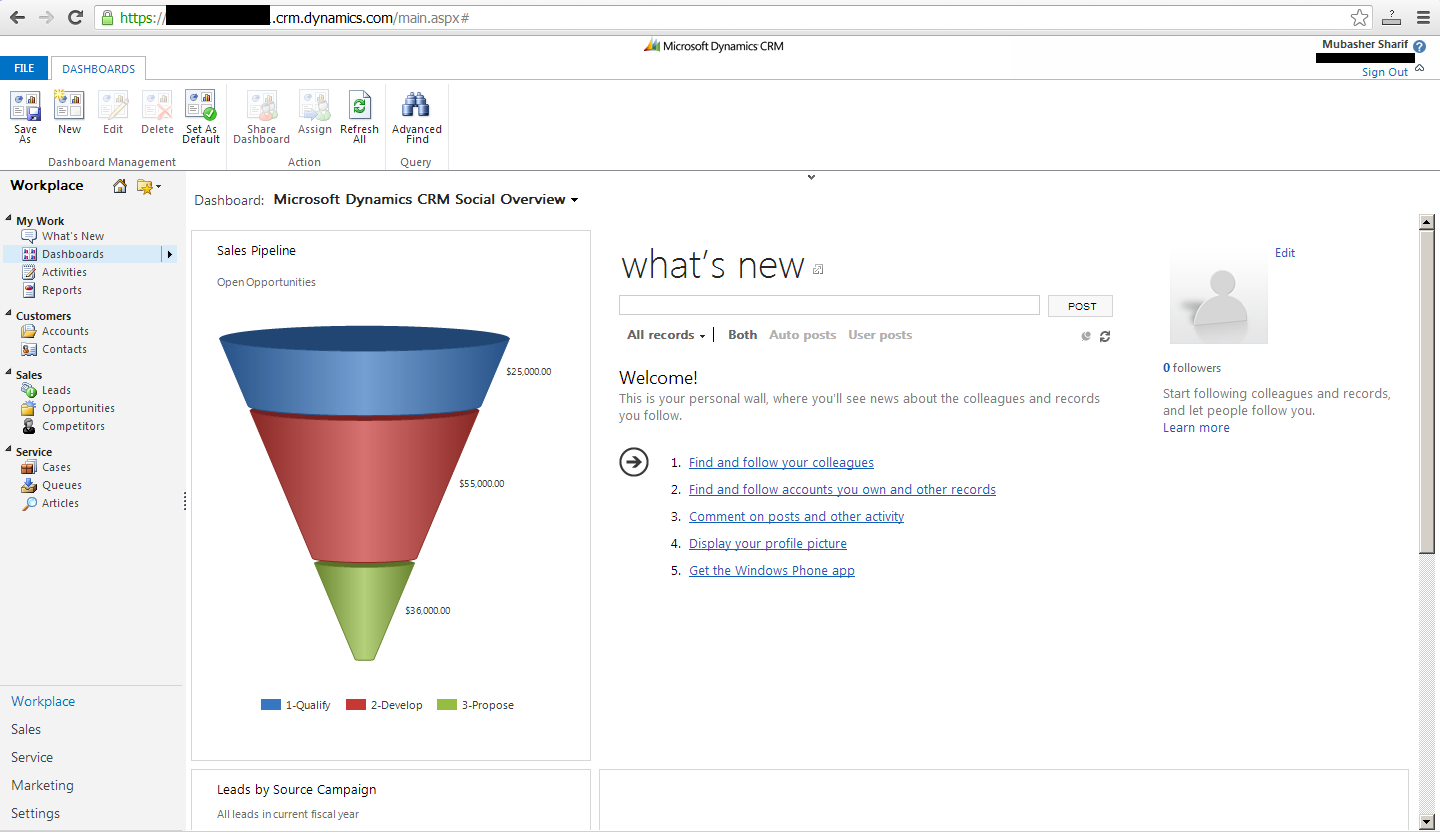Open Contacts under Customers

[64, 349]
